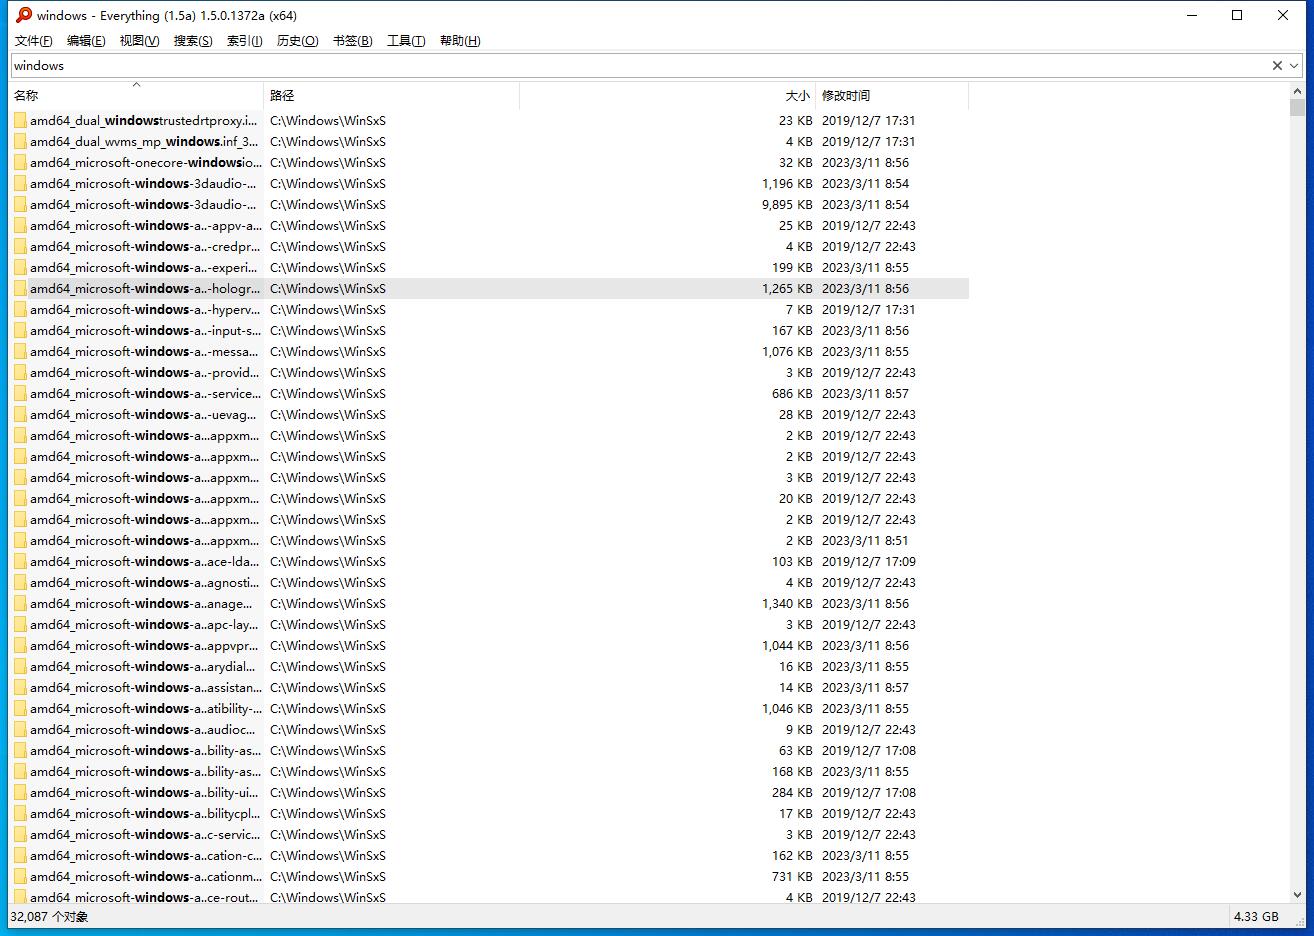Open the 编辑(E) menu
This screenshot has height=936, width=1314.
tap(86, 41)
